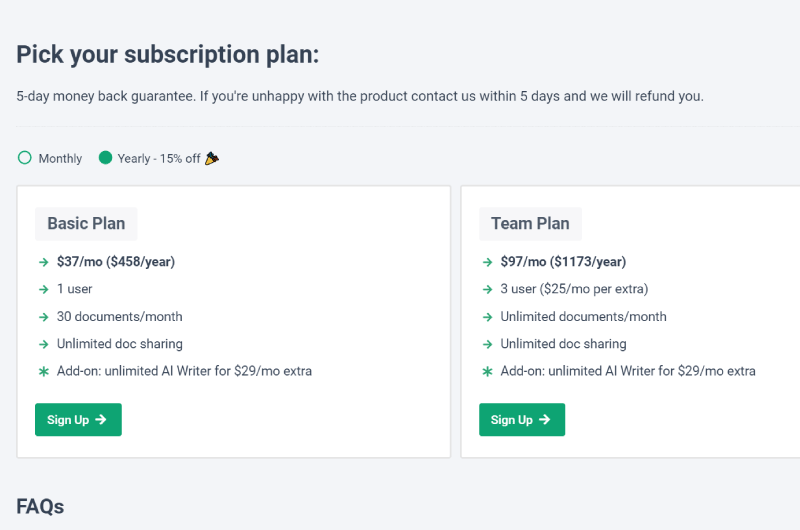The height and width of the screenshot is (530, 800).
Task: Click Basic Plan's Unlimited doc sharing text
Action: coord(119,344)
